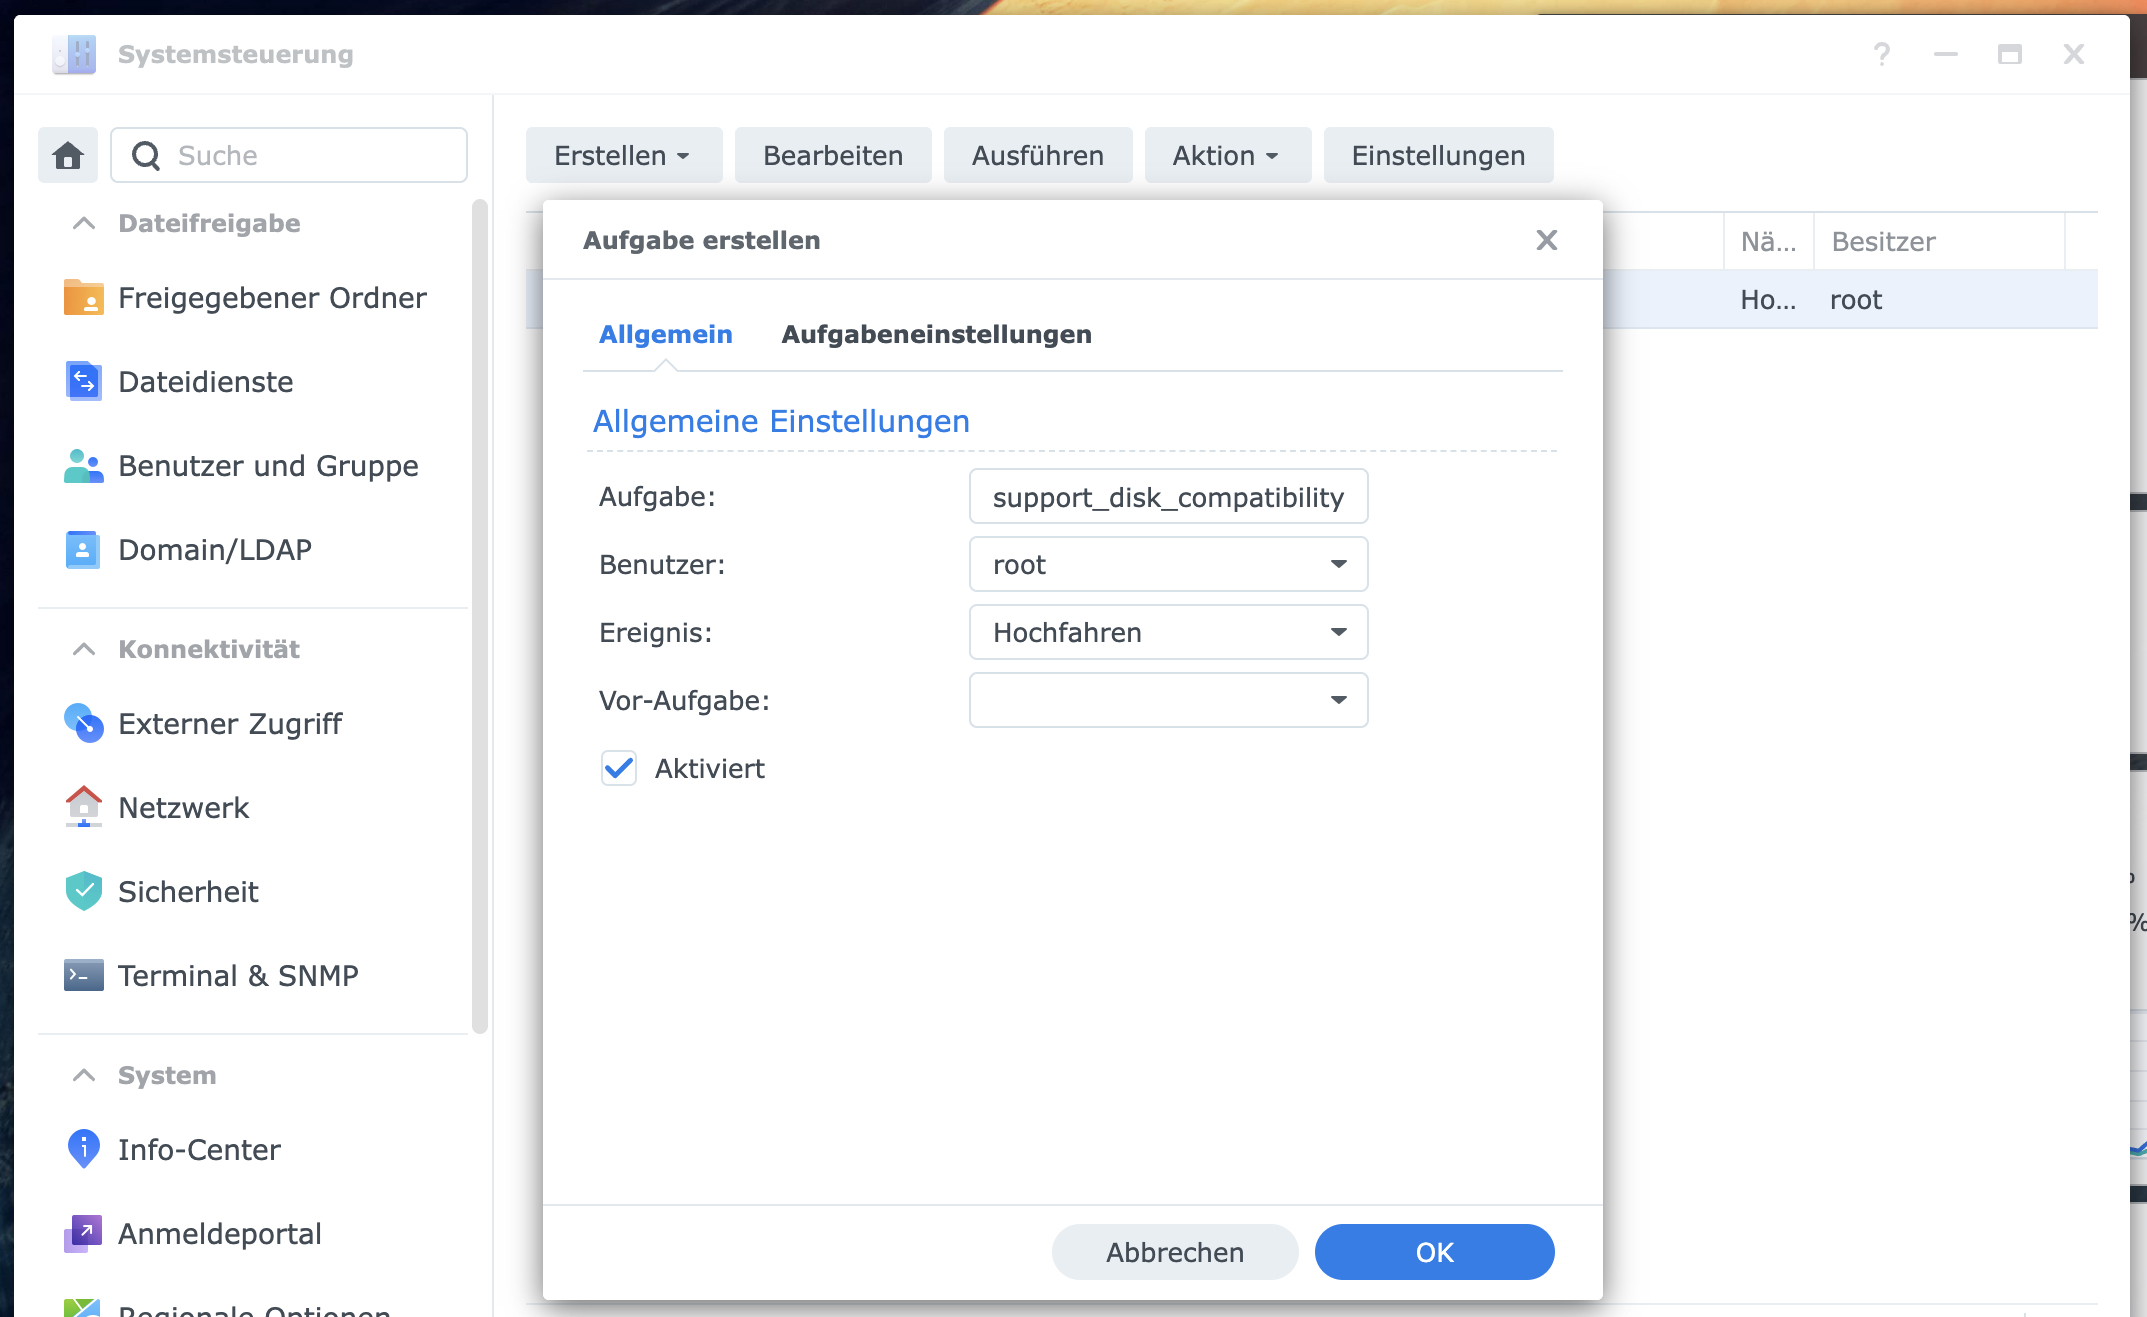Open Freigegebener Ordner folder icon
This screenshot has height=1317, width=2147.
83,297
